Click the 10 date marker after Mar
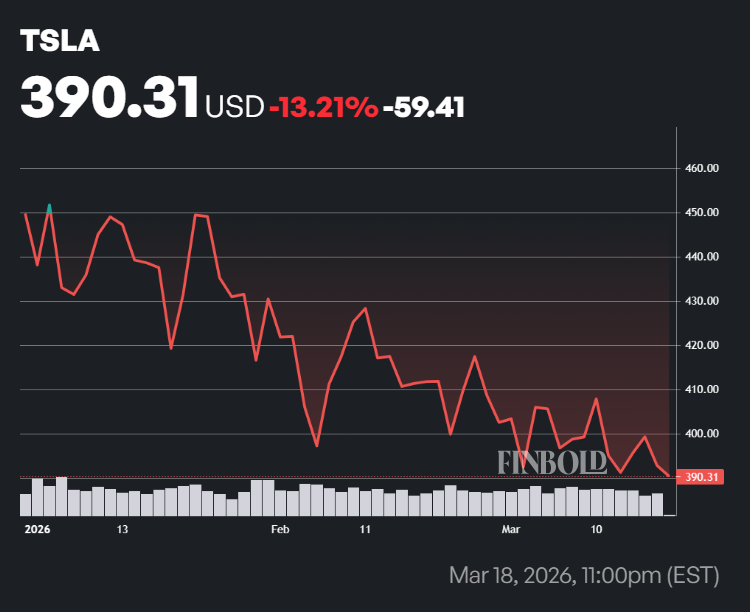The width and height of the screenshot is (750, 612). (x=596, y=528)
